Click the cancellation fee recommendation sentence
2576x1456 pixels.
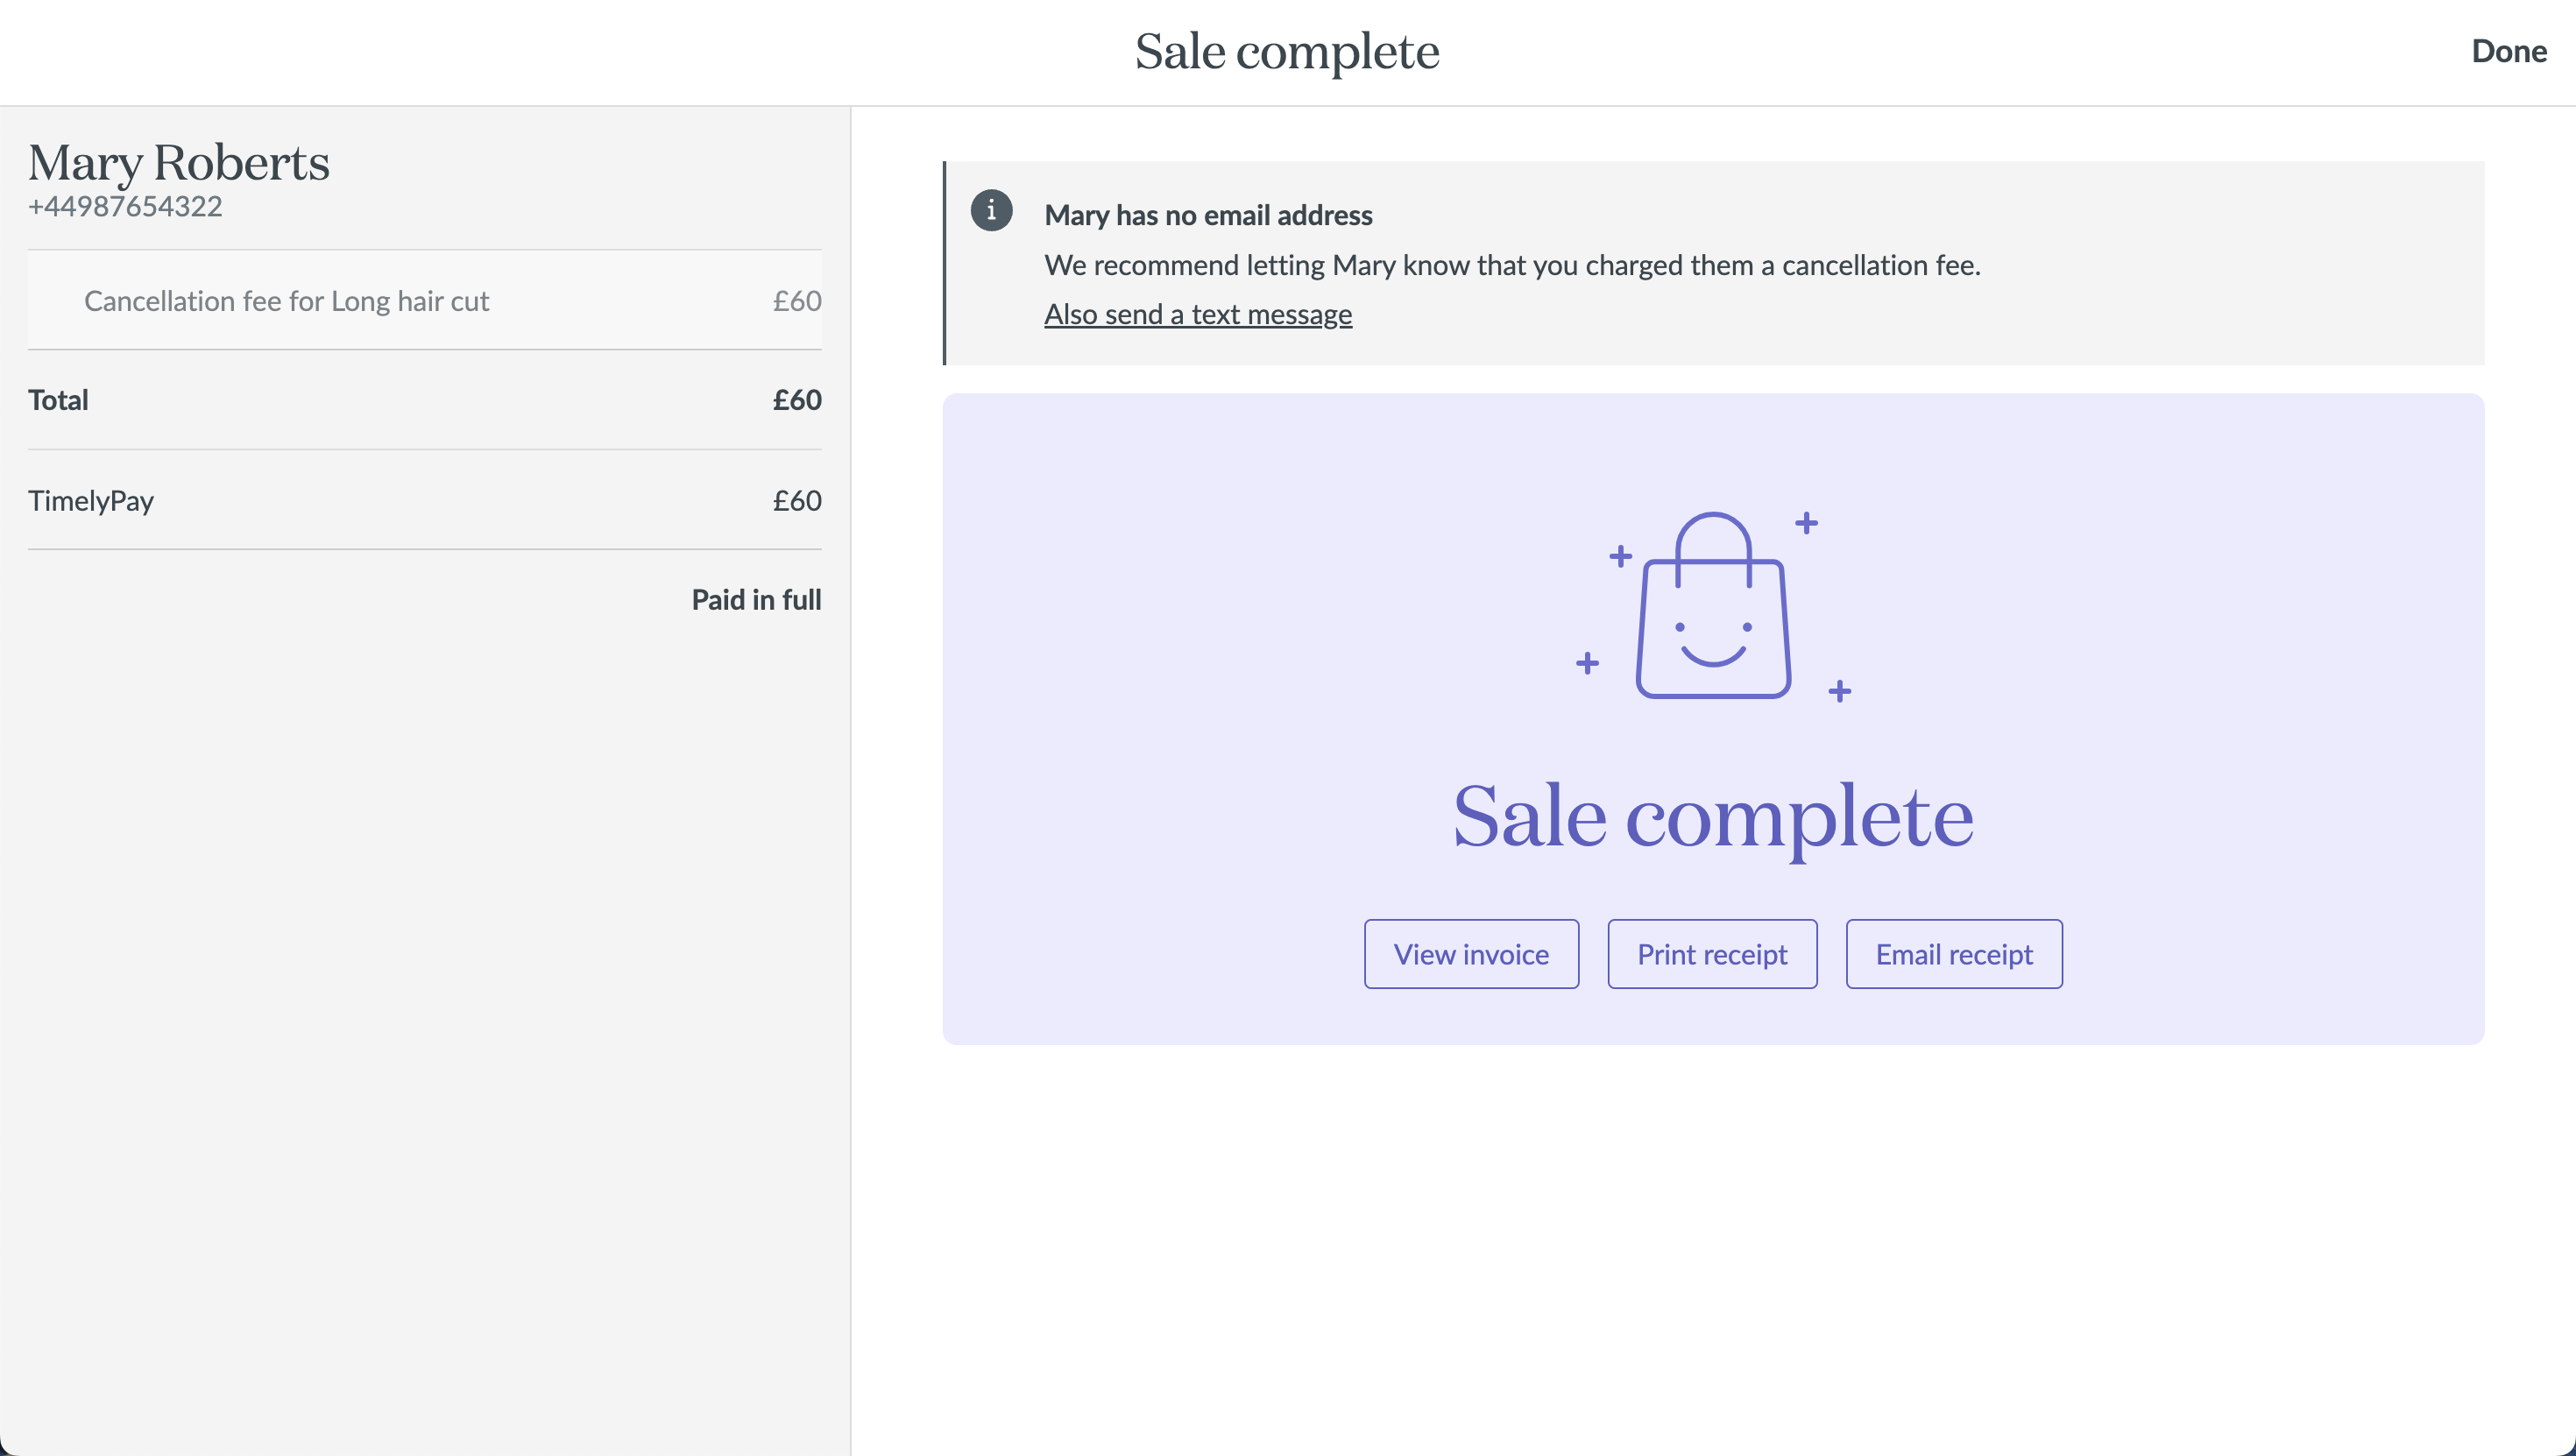point(1512,265)
